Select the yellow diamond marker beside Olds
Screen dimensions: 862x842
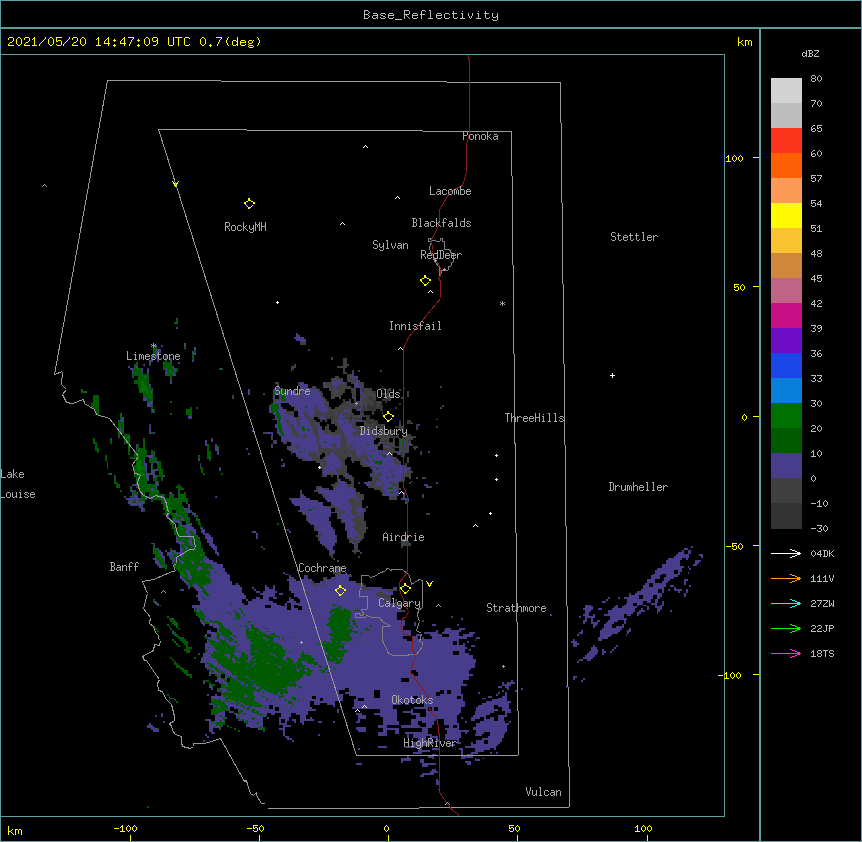(x=389, y=417)
